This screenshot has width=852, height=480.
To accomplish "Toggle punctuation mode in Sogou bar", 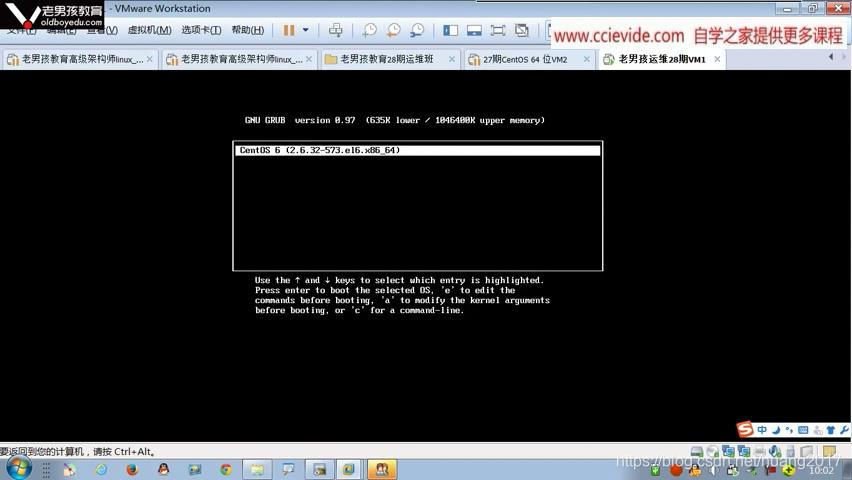I will coord(790,430).
